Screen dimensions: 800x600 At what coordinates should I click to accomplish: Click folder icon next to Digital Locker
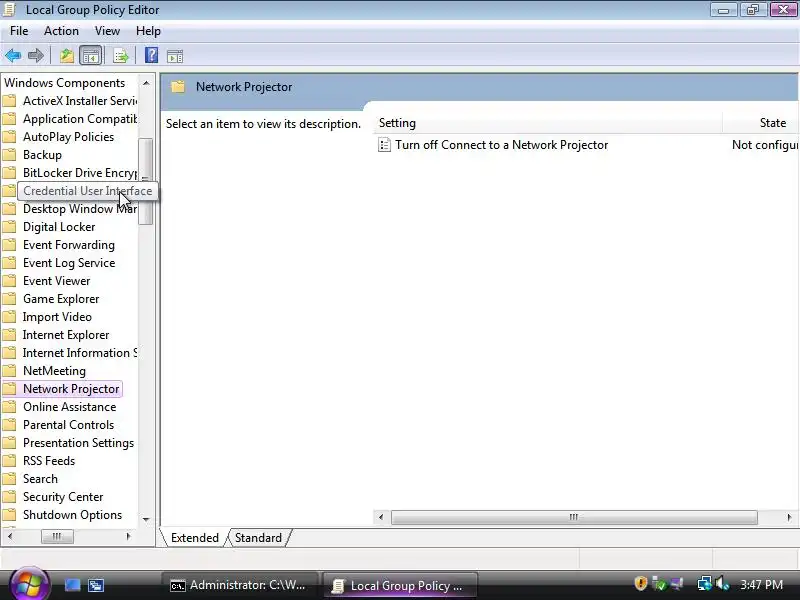point(9,227)
